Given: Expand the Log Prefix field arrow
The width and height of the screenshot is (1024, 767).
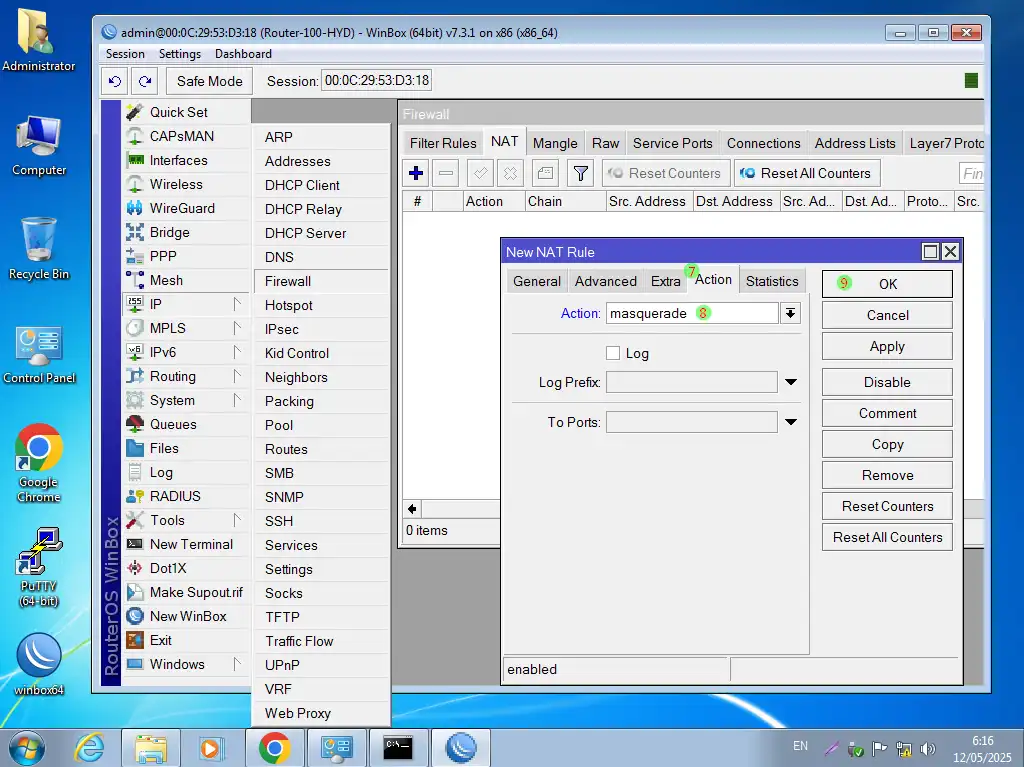Looking at the screenshot, I should click(x=790, y=382).
